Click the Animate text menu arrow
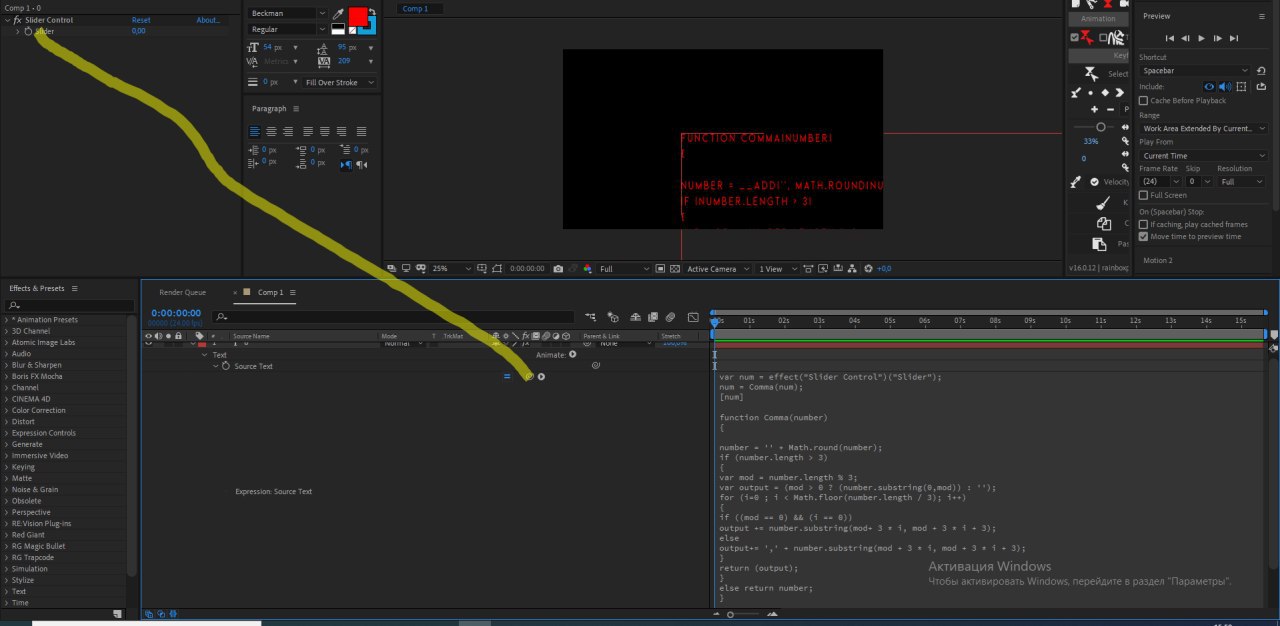1280x626 pixels. 573,354
